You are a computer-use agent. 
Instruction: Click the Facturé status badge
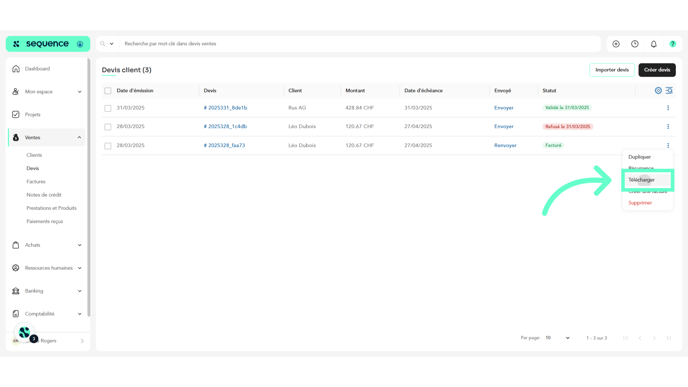click(553, 145)
